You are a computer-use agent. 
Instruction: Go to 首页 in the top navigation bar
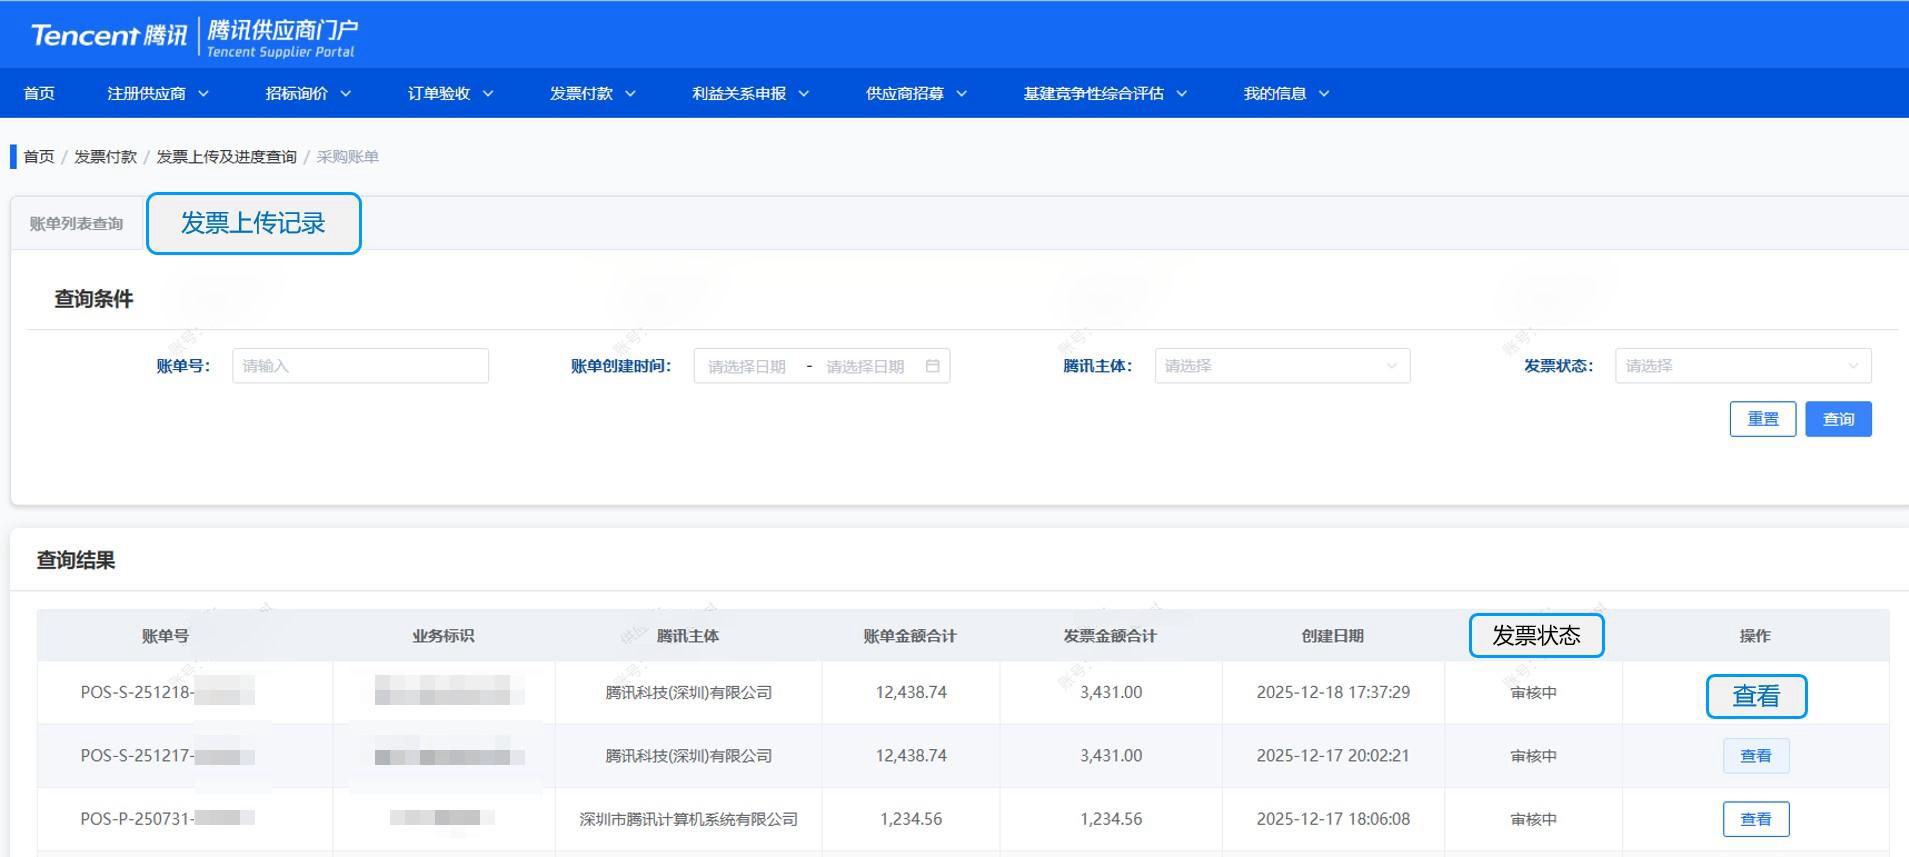tap(39, 93)
